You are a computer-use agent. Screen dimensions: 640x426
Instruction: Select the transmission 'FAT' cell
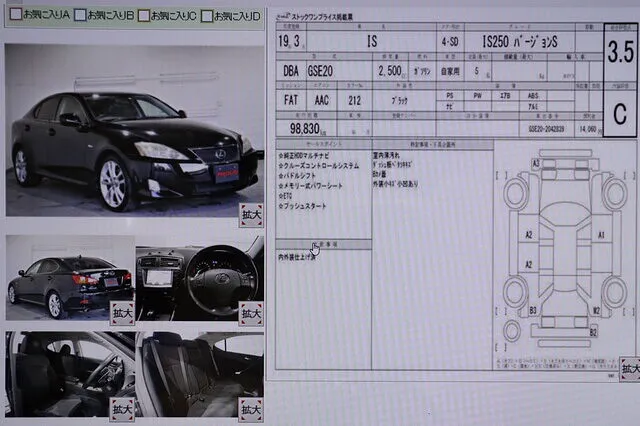click(x=291, y=100)
